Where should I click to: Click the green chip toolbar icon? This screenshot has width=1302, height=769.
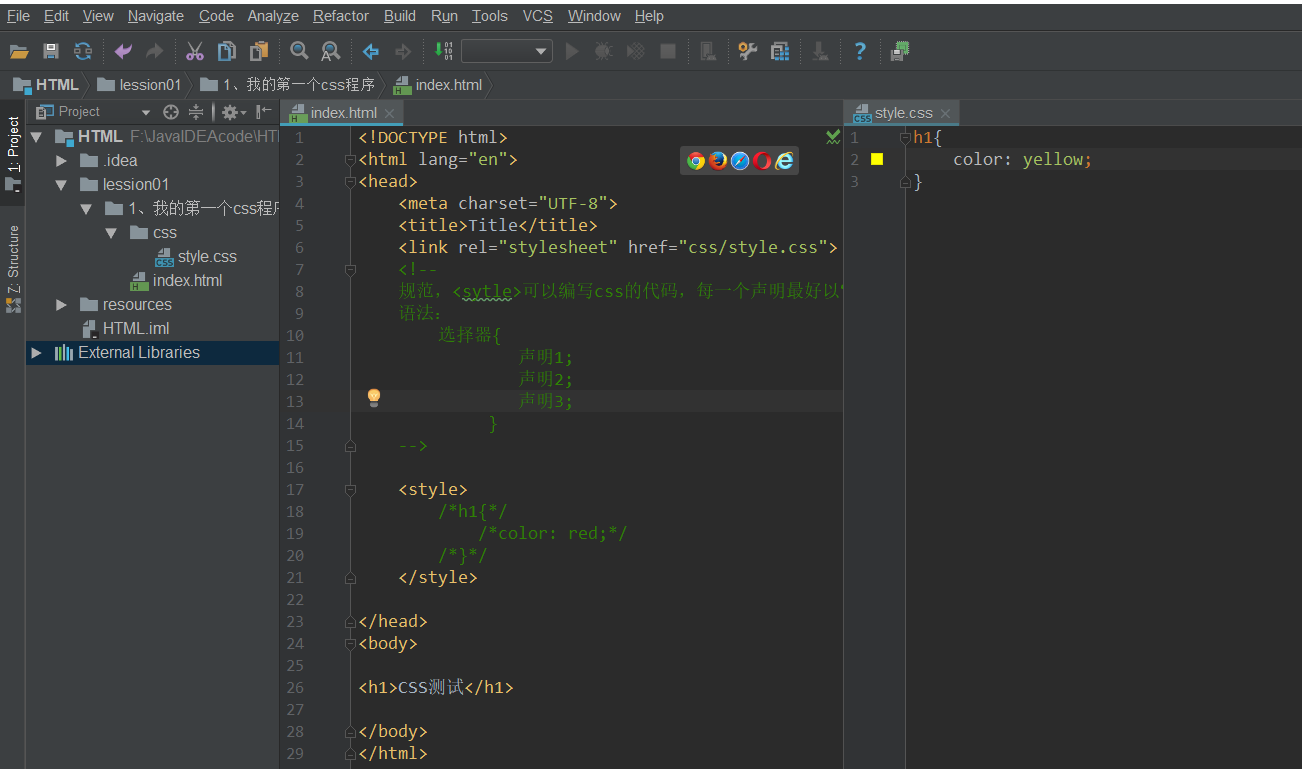(x=900, y=51)
